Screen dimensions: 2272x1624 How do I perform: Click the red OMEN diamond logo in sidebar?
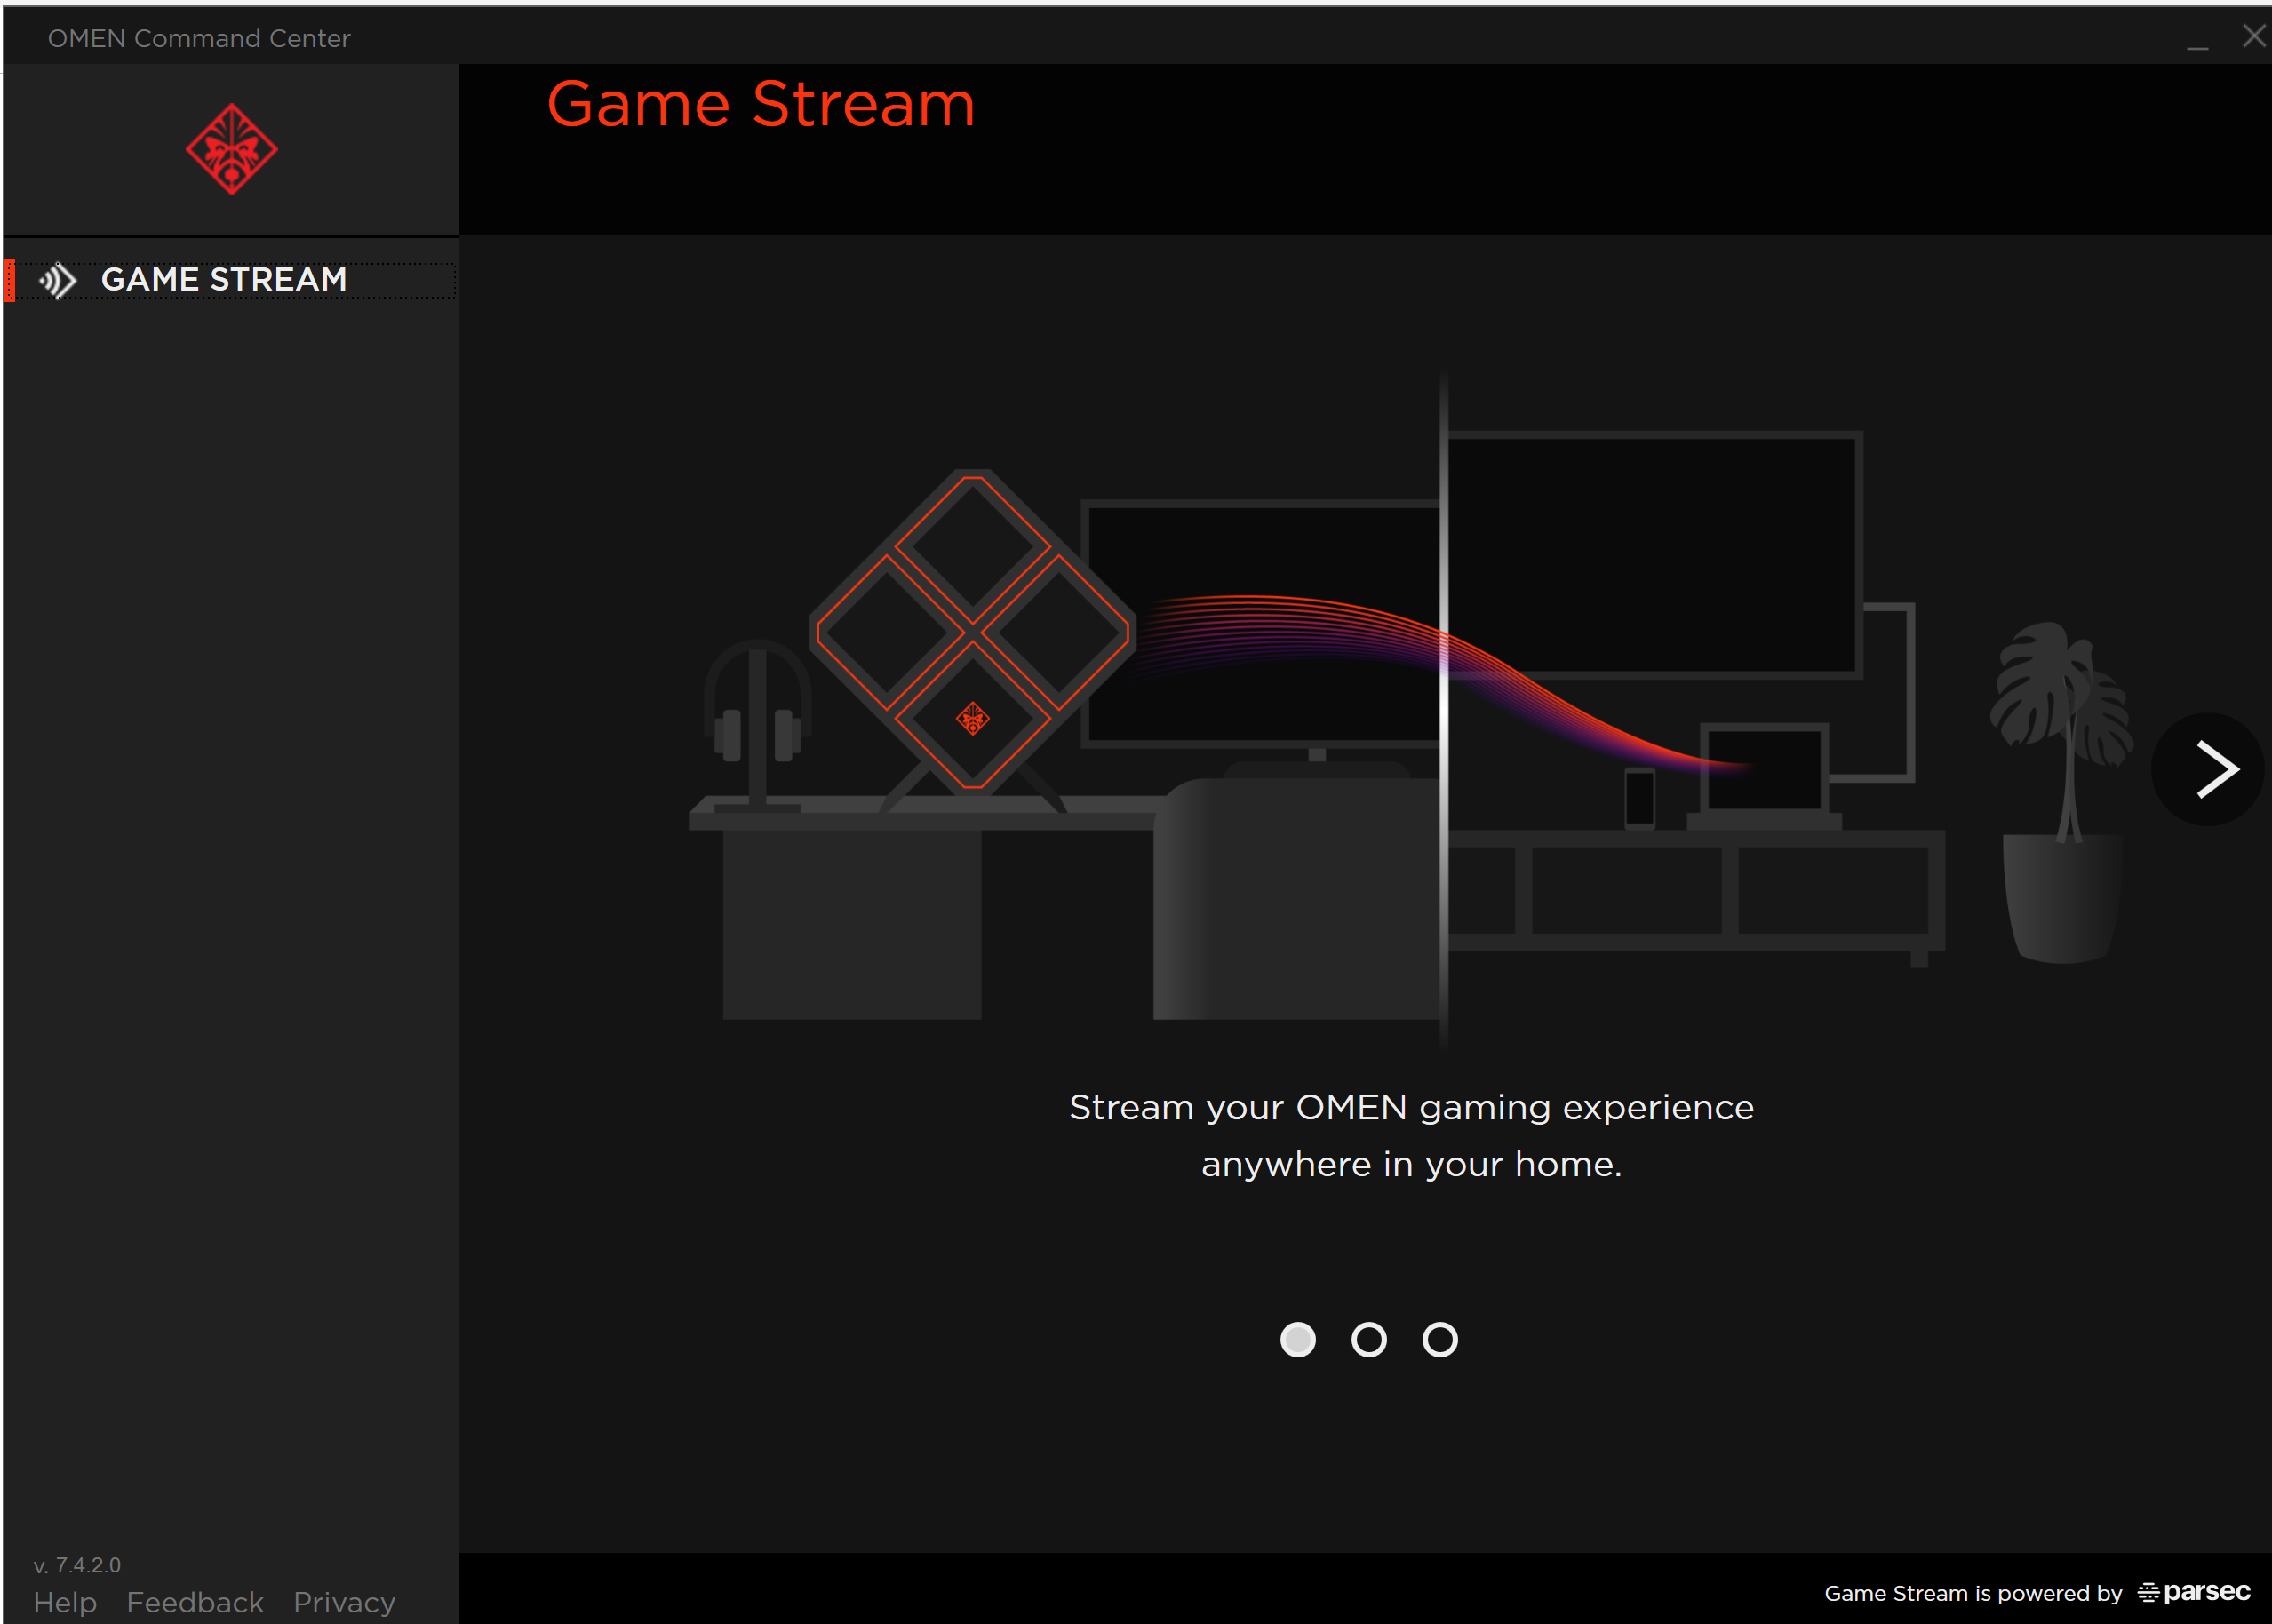(x=231, y=149)
